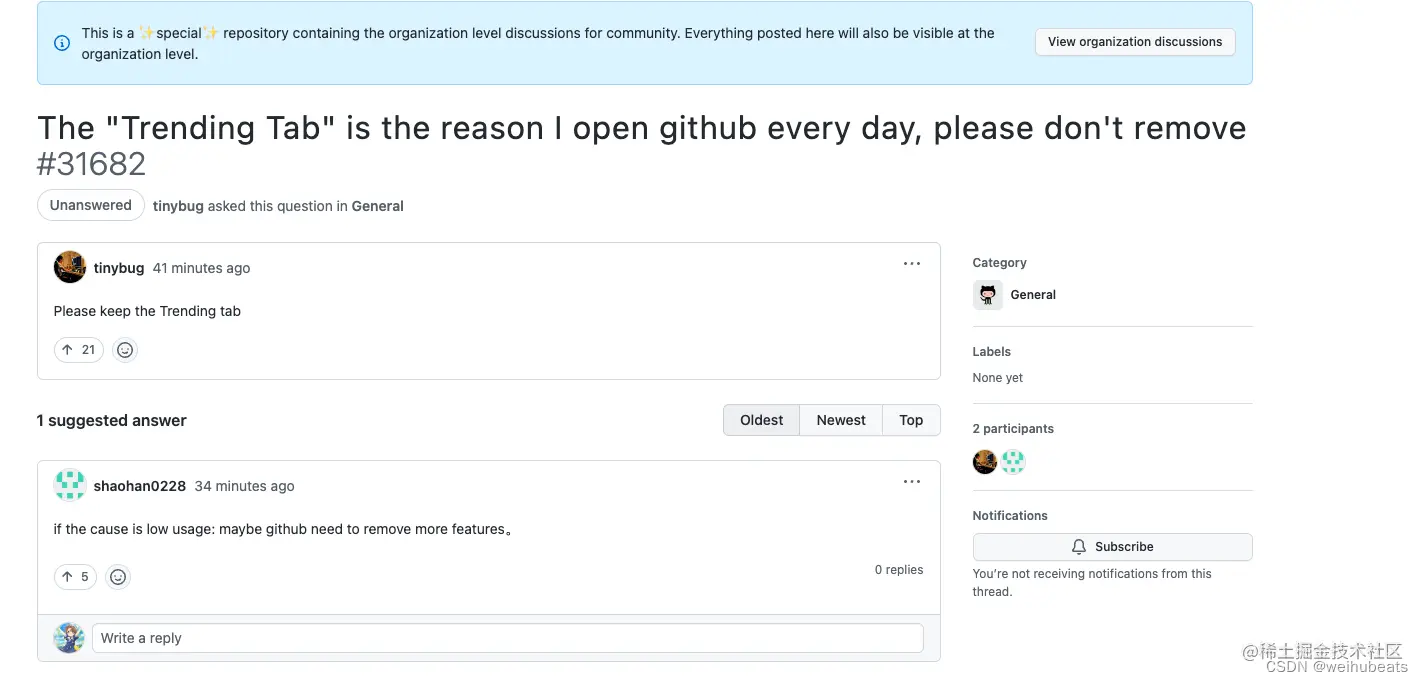Add emoji reaction to tinybug's post
This screenshot has height=682, width=1423.
(125, 350)
